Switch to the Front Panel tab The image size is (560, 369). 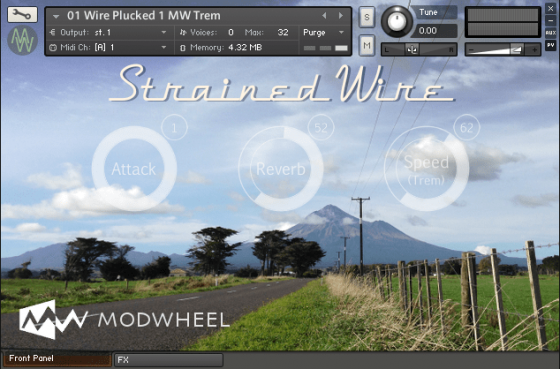(57, 359)
